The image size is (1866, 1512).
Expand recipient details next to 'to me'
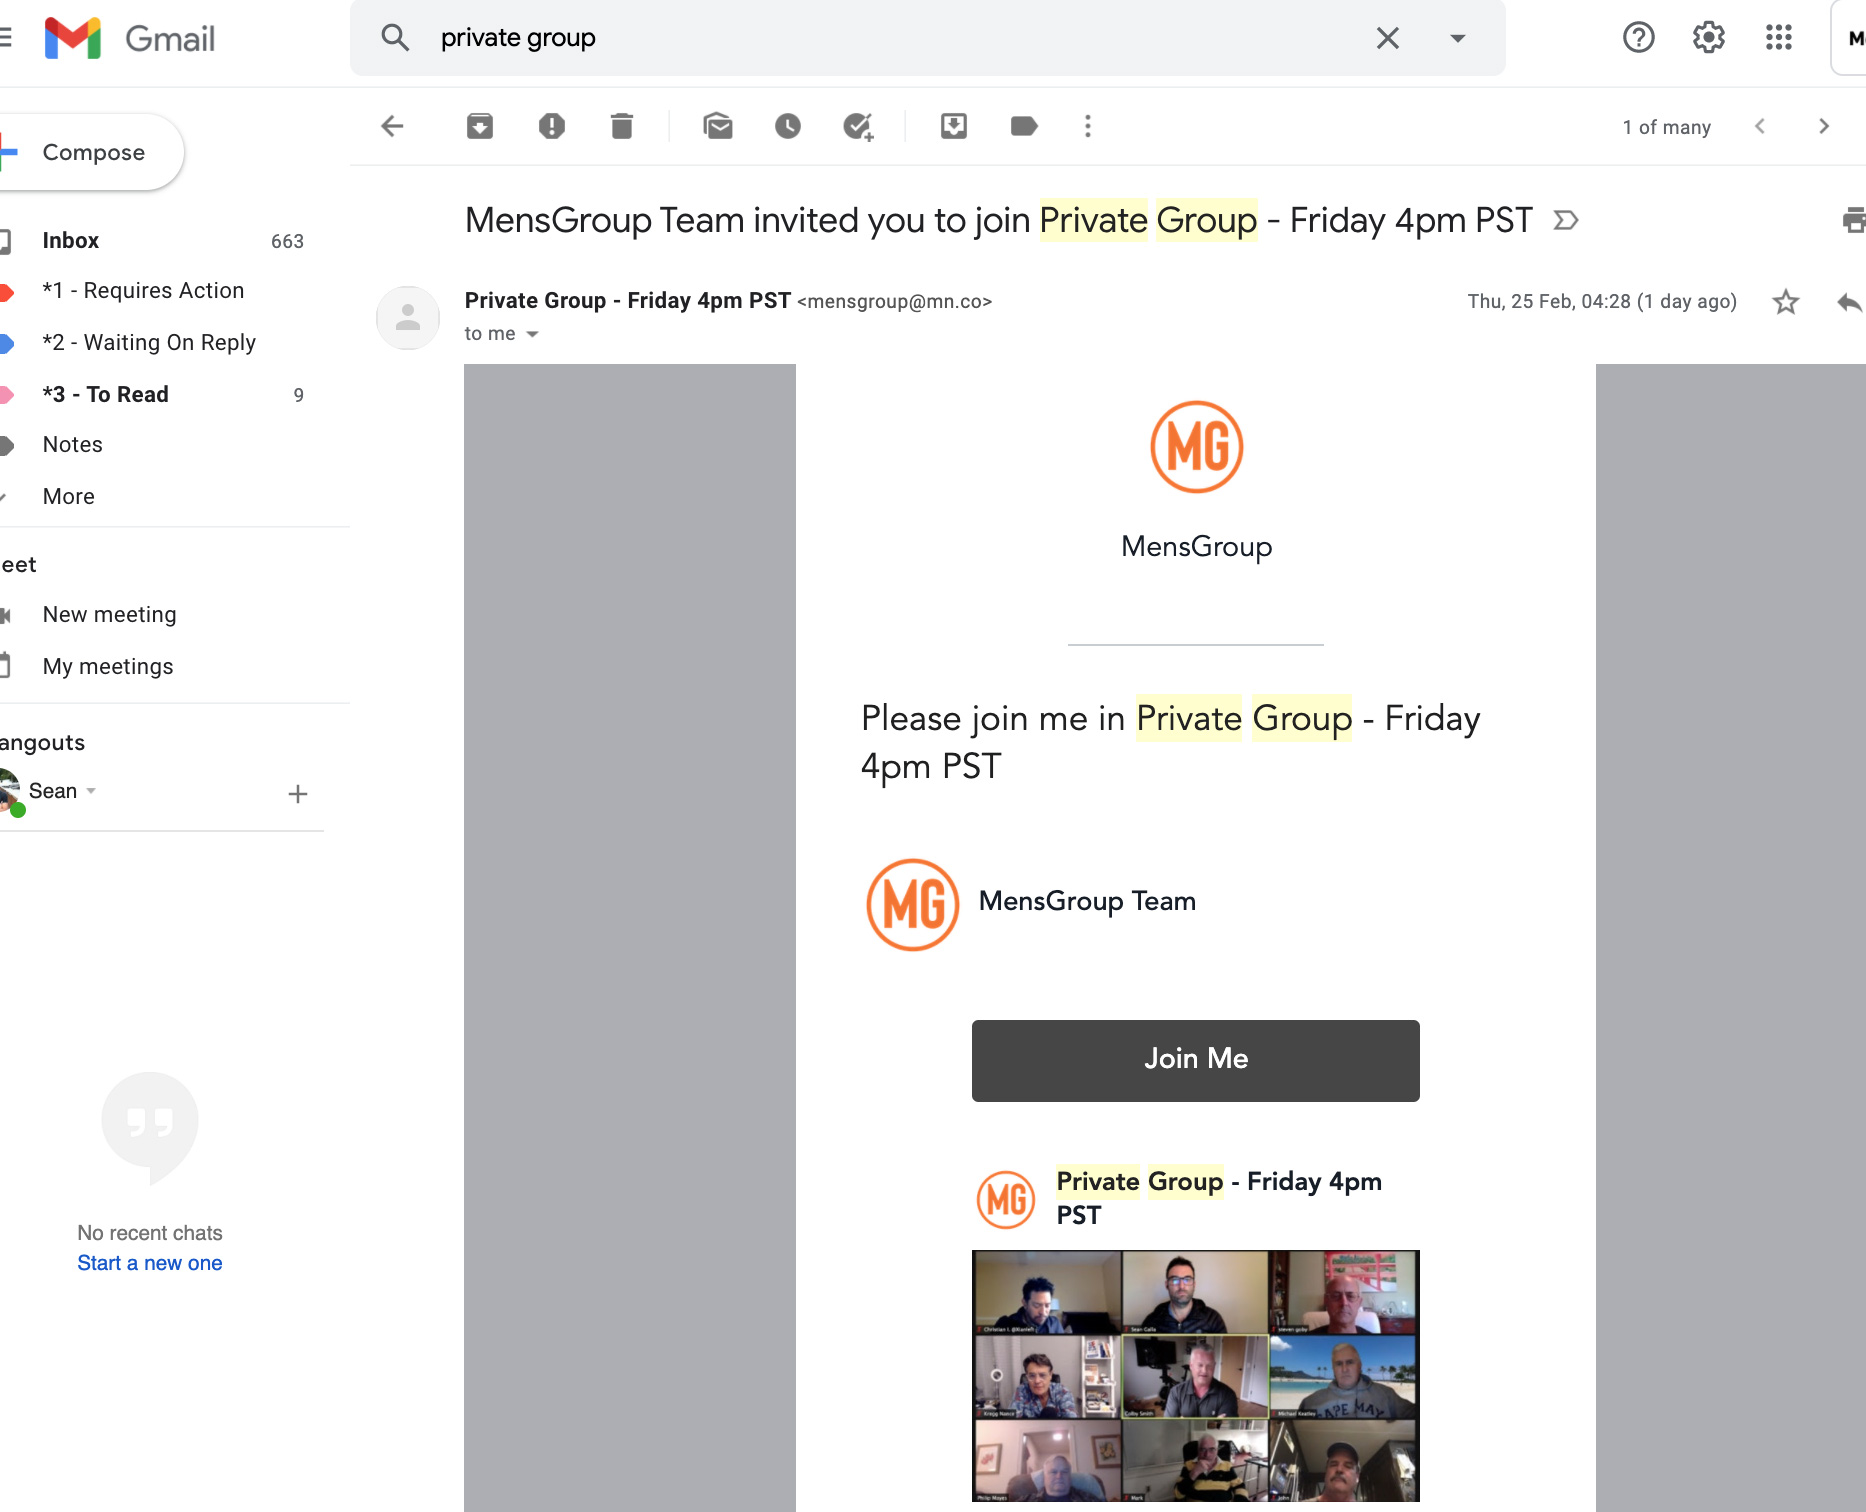point(532,334)
